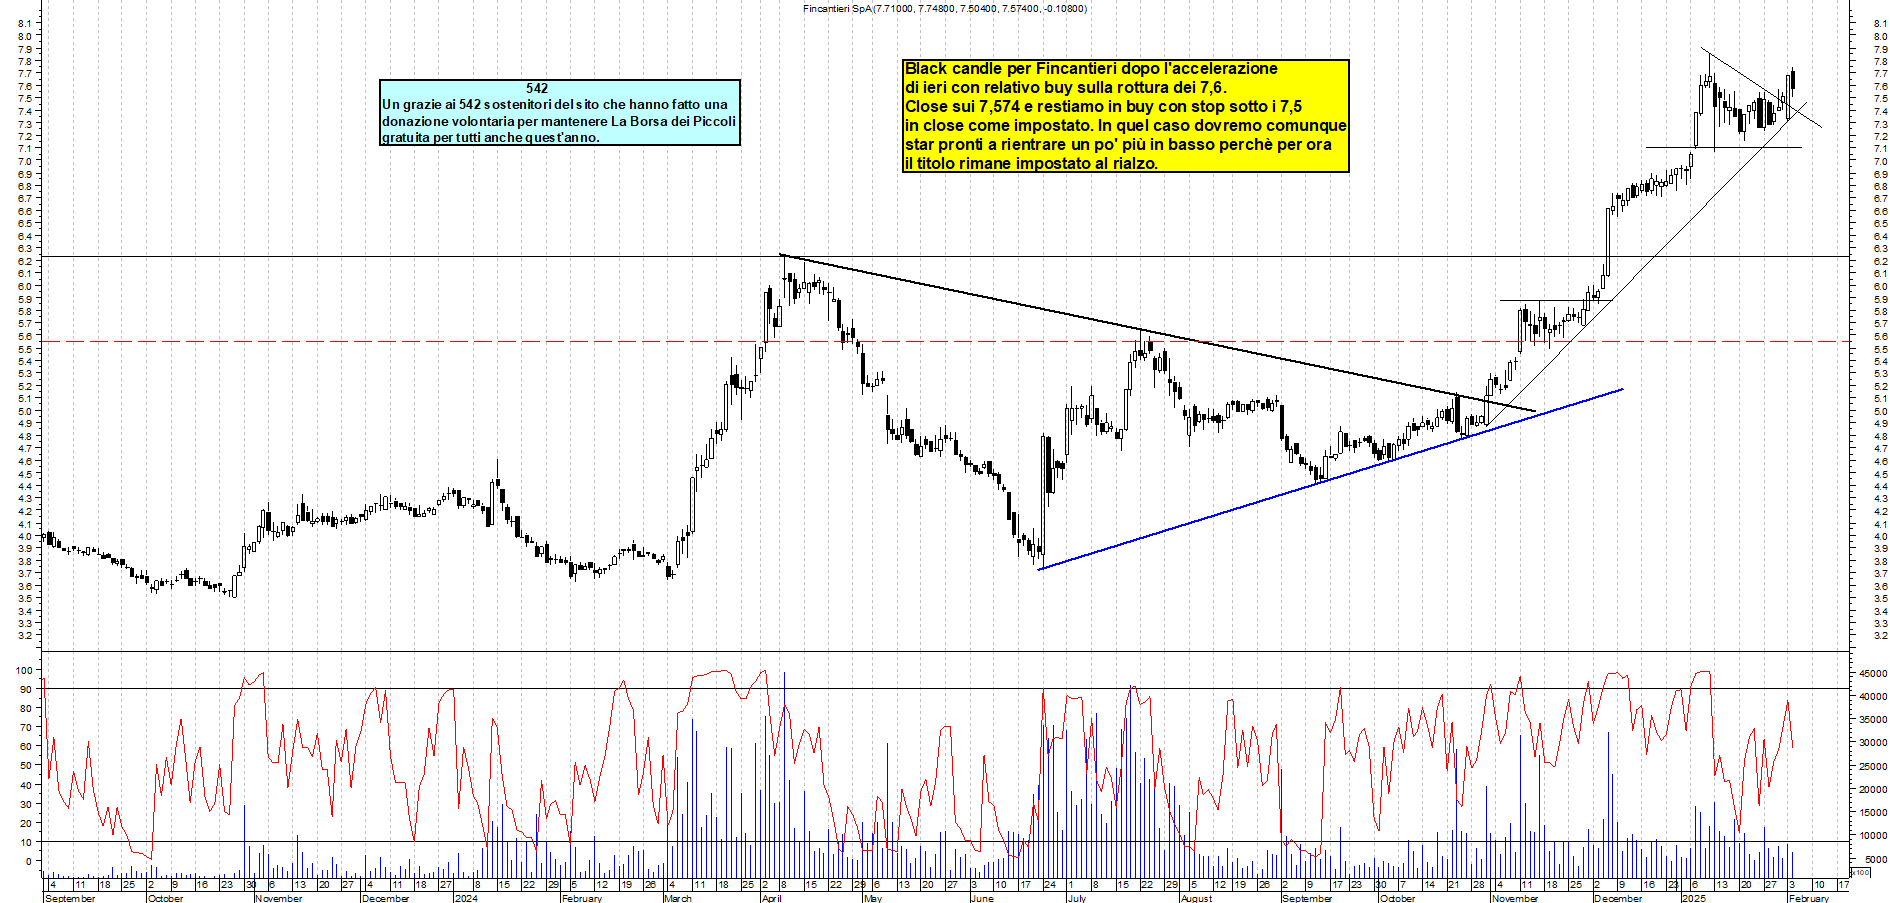1890x903 pixels.
Task: Click the line "il titolo rimane impostato al rialzo."
Action: 1031,164
